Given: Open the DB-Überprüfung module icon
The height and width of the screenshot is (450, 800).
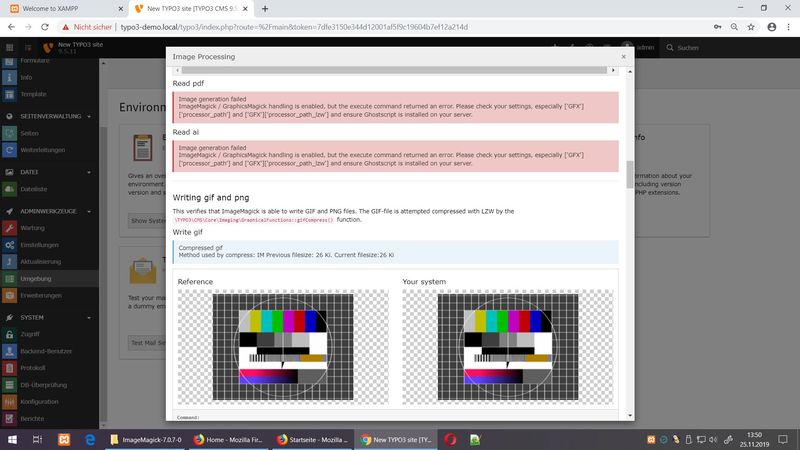Looking at the screenshot, I should tap(9, 385).
